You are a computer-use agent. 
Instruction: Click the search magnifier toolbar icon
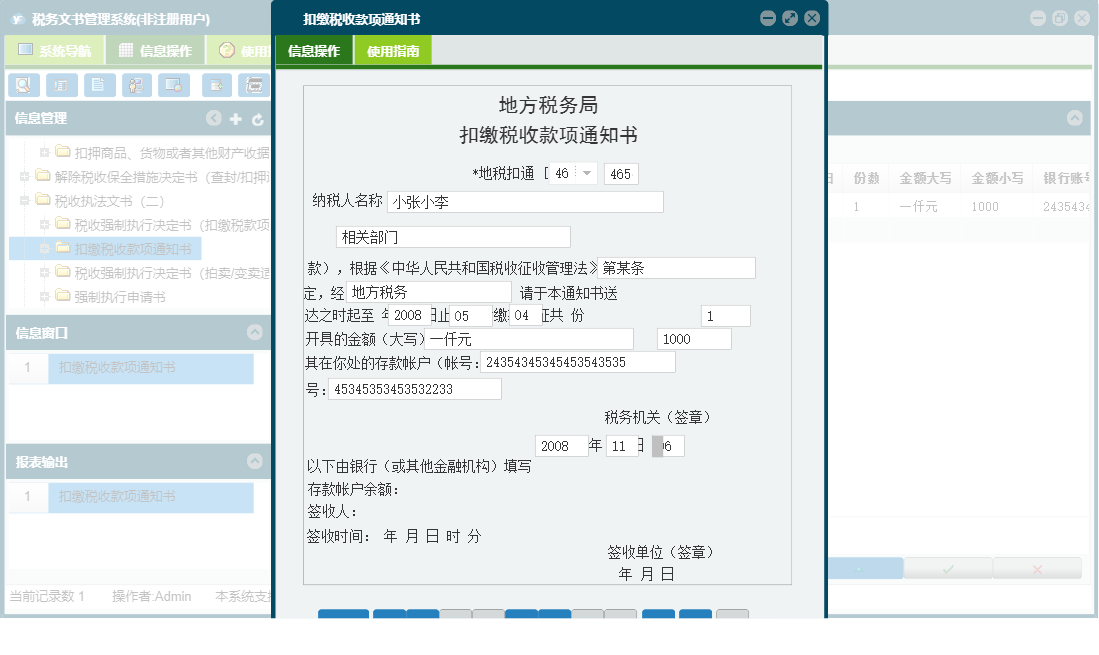pyautogui.click(x=24, y=85)
